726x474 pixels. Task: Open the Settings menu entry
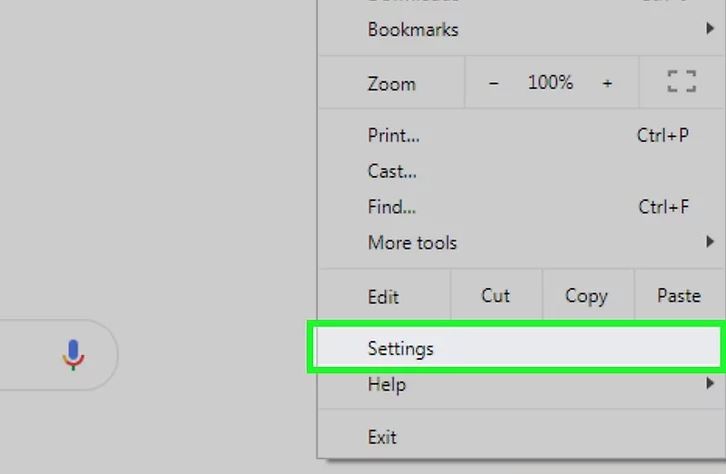point(517,348)
